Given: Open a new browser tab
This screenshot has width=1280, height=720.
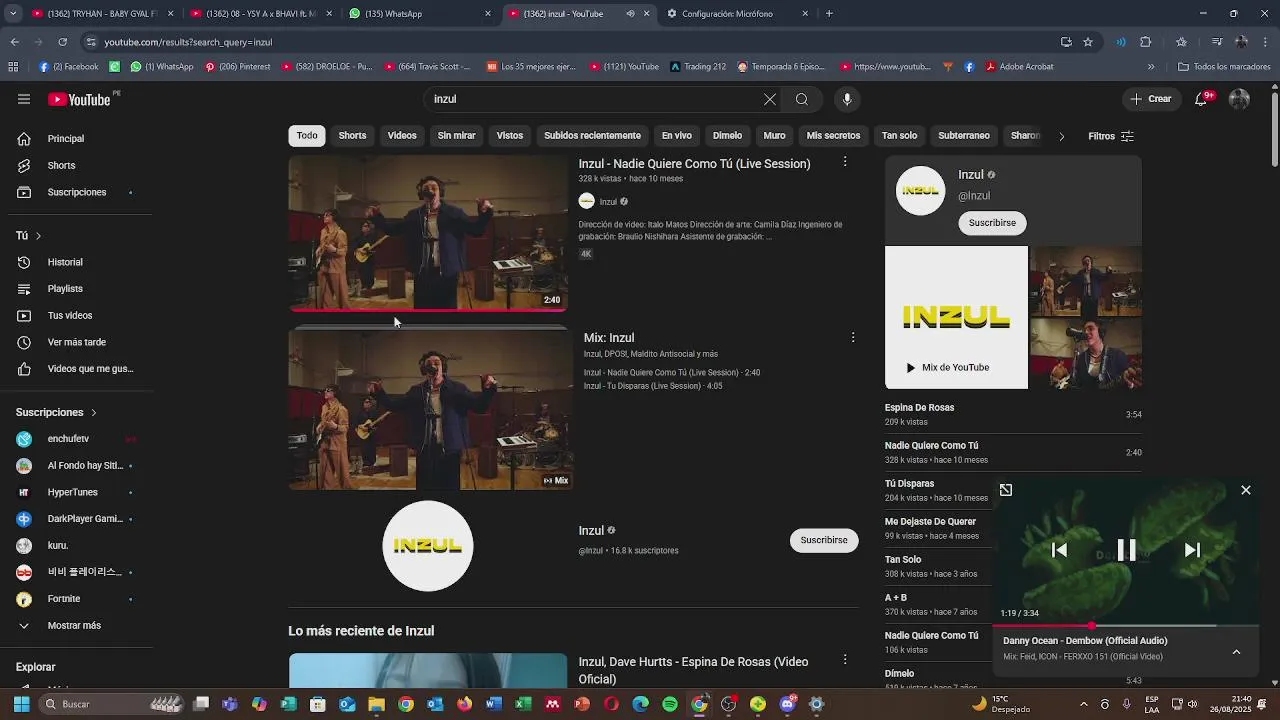Looking at the screenshot, I should pos(829,14).
